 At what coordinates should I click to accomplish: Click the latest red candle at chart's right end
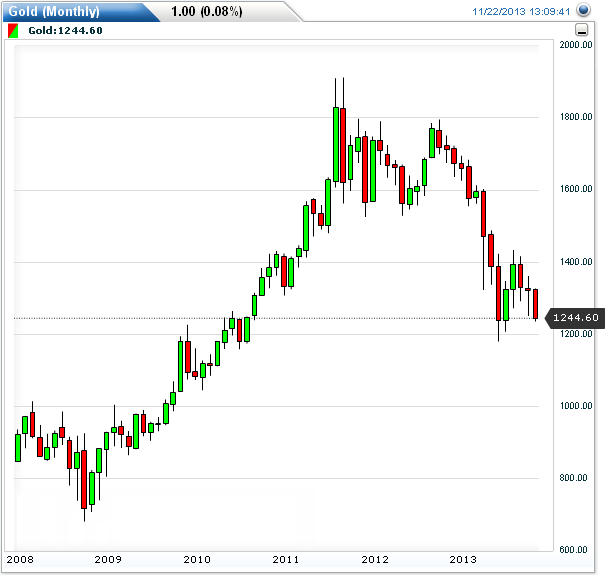[x=536, y=304]
